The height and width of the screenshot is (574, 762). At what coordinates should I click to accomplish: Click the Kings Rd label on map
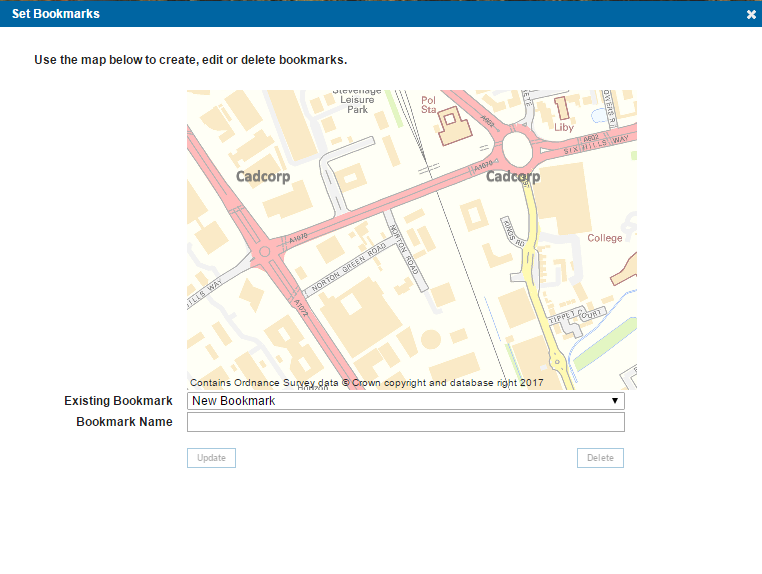(514, 232)
